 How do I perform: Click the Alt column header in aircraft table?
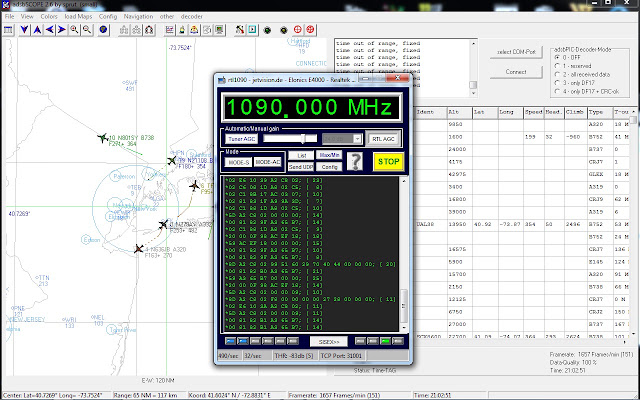point(459,112)
